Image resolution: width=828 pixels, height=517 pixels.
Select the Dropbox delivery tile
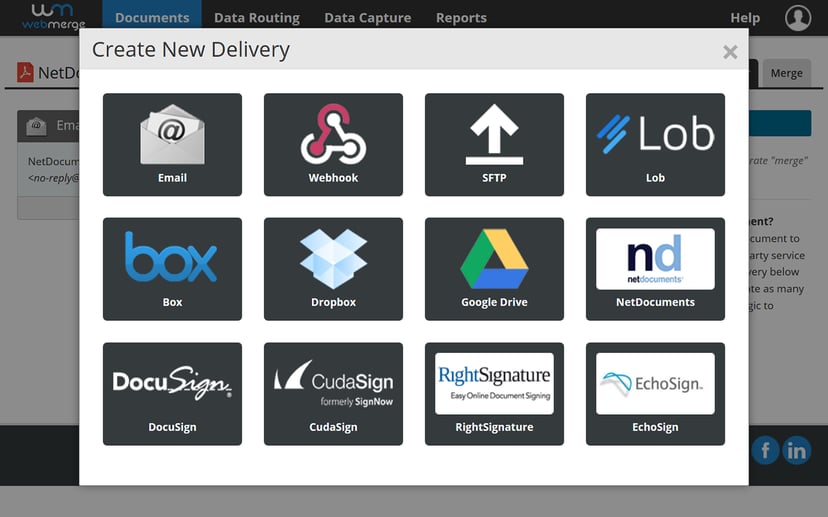pos(333,269)
